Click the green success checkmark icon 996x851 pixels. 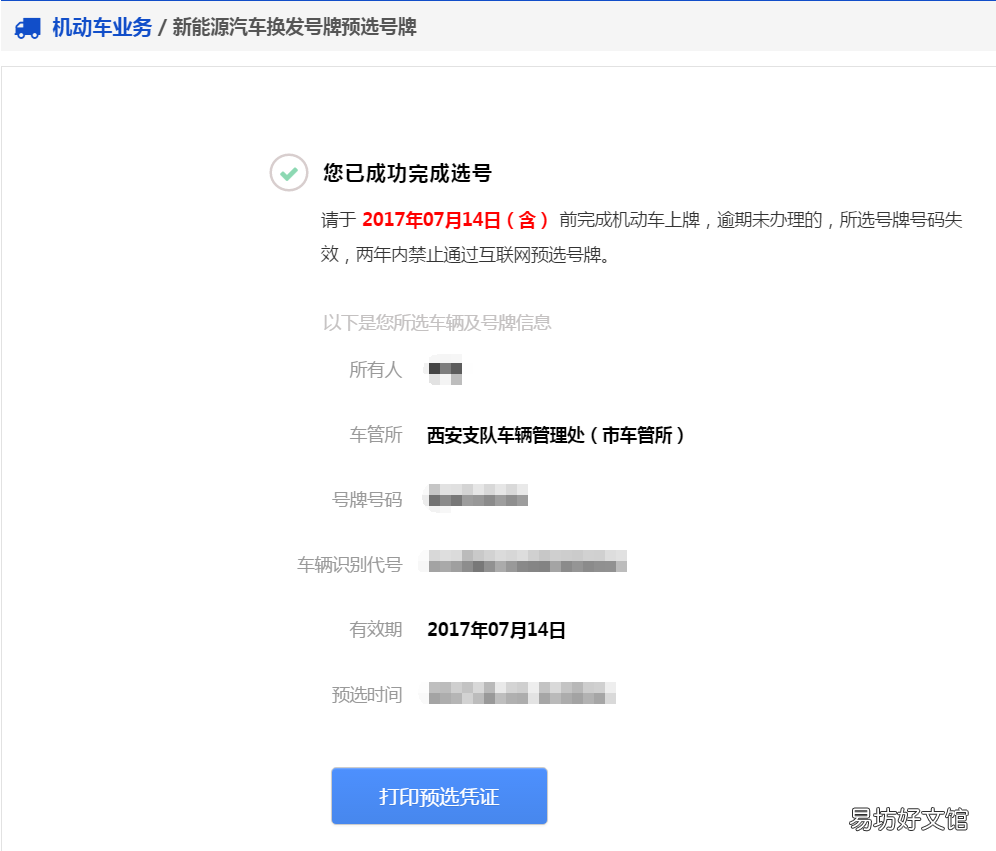pyautogui.click(x=289, y=173)
